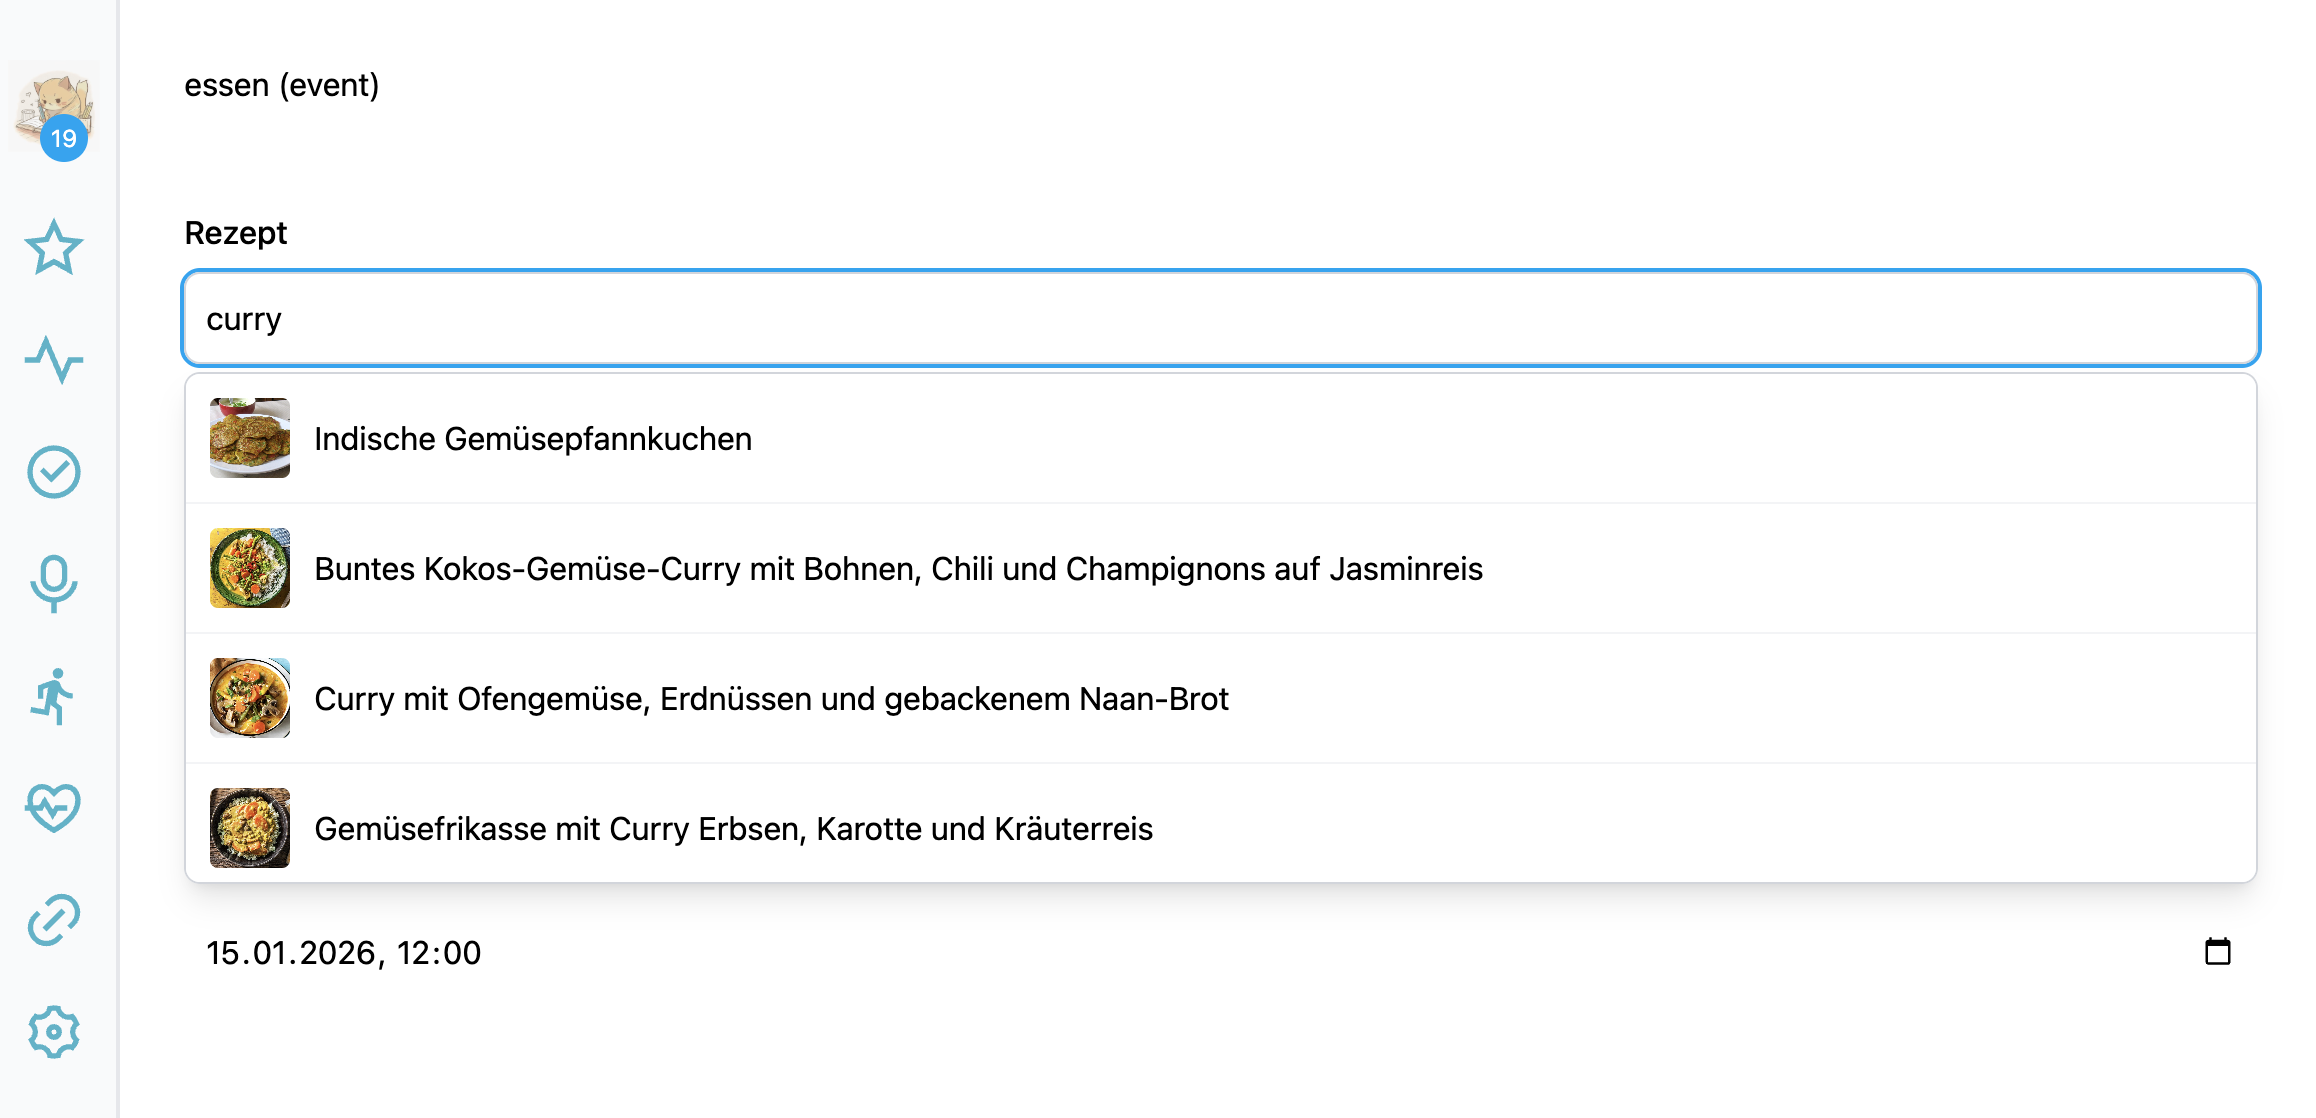This screenshot has height=1118, width=2316.
Task: Open the activity pulse sidebar icon
Action: [x=54, y=360]
